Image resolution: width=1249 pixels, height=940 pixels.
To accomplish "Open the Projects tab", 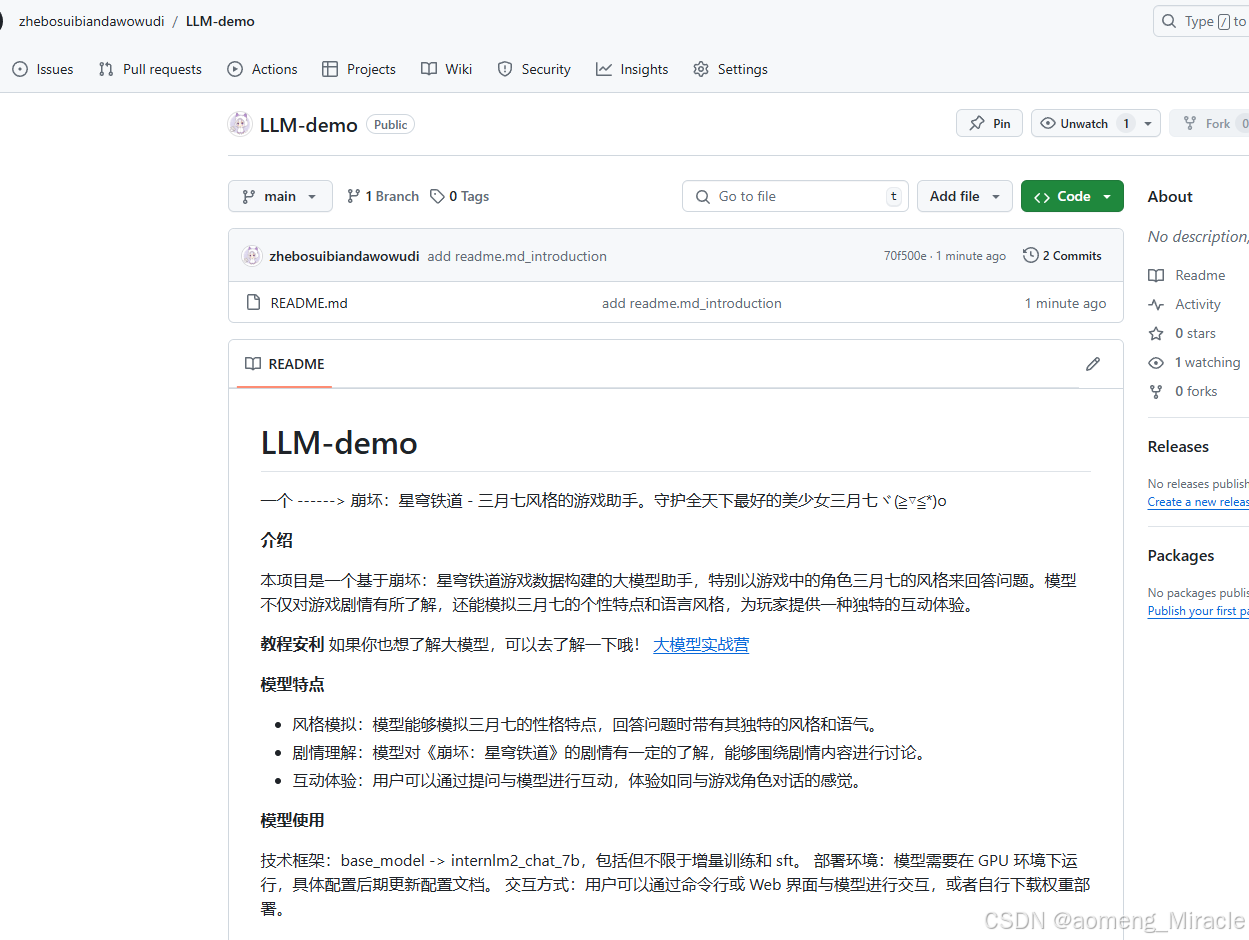I will (359, 69).
